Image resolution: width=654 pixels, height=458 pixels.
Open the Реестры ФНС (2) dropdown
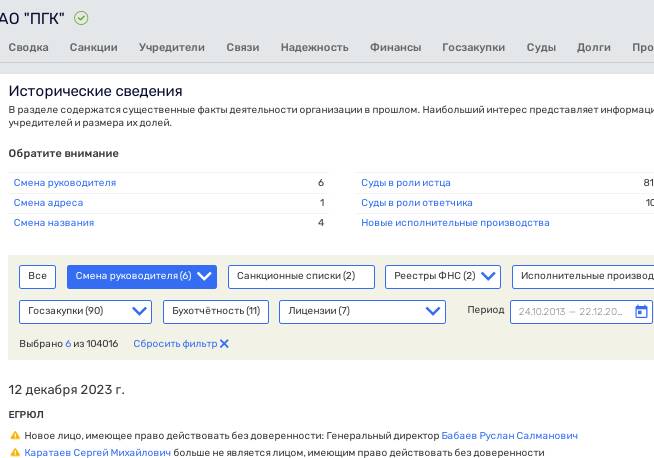click(x=490, y=277)
